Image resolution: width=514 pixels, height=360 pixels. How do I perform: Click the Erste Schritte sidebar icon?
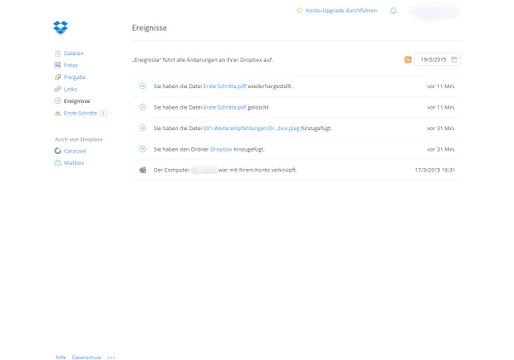(x=58, y=113)
